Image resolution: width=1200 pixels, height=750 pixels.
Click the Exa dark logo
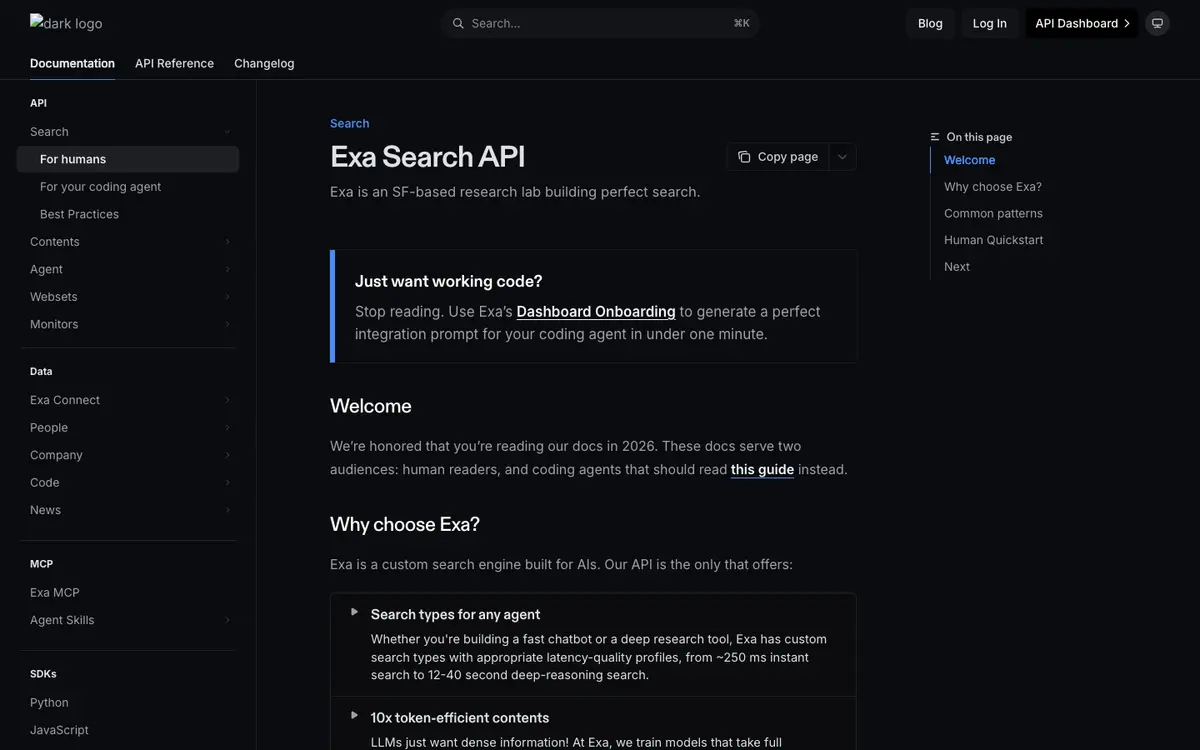click(x=66, y=22)
